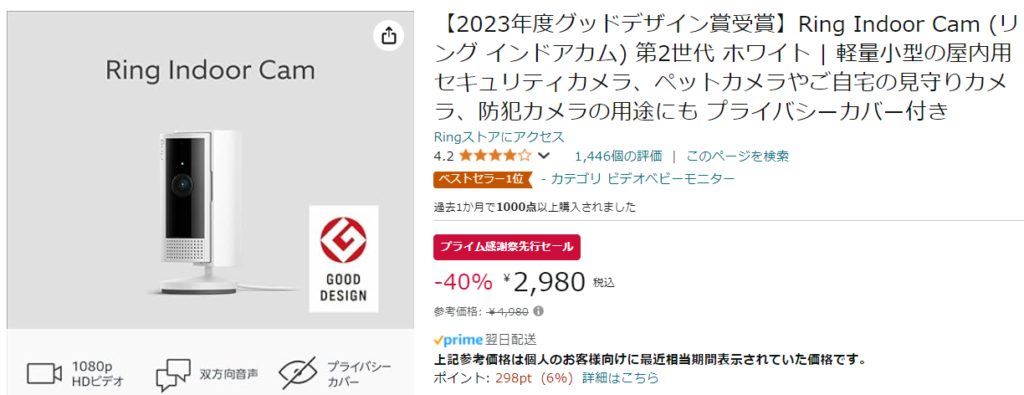
Task: Click the share icon on product image
Action: pyautogui.click(x=389, y=35)
